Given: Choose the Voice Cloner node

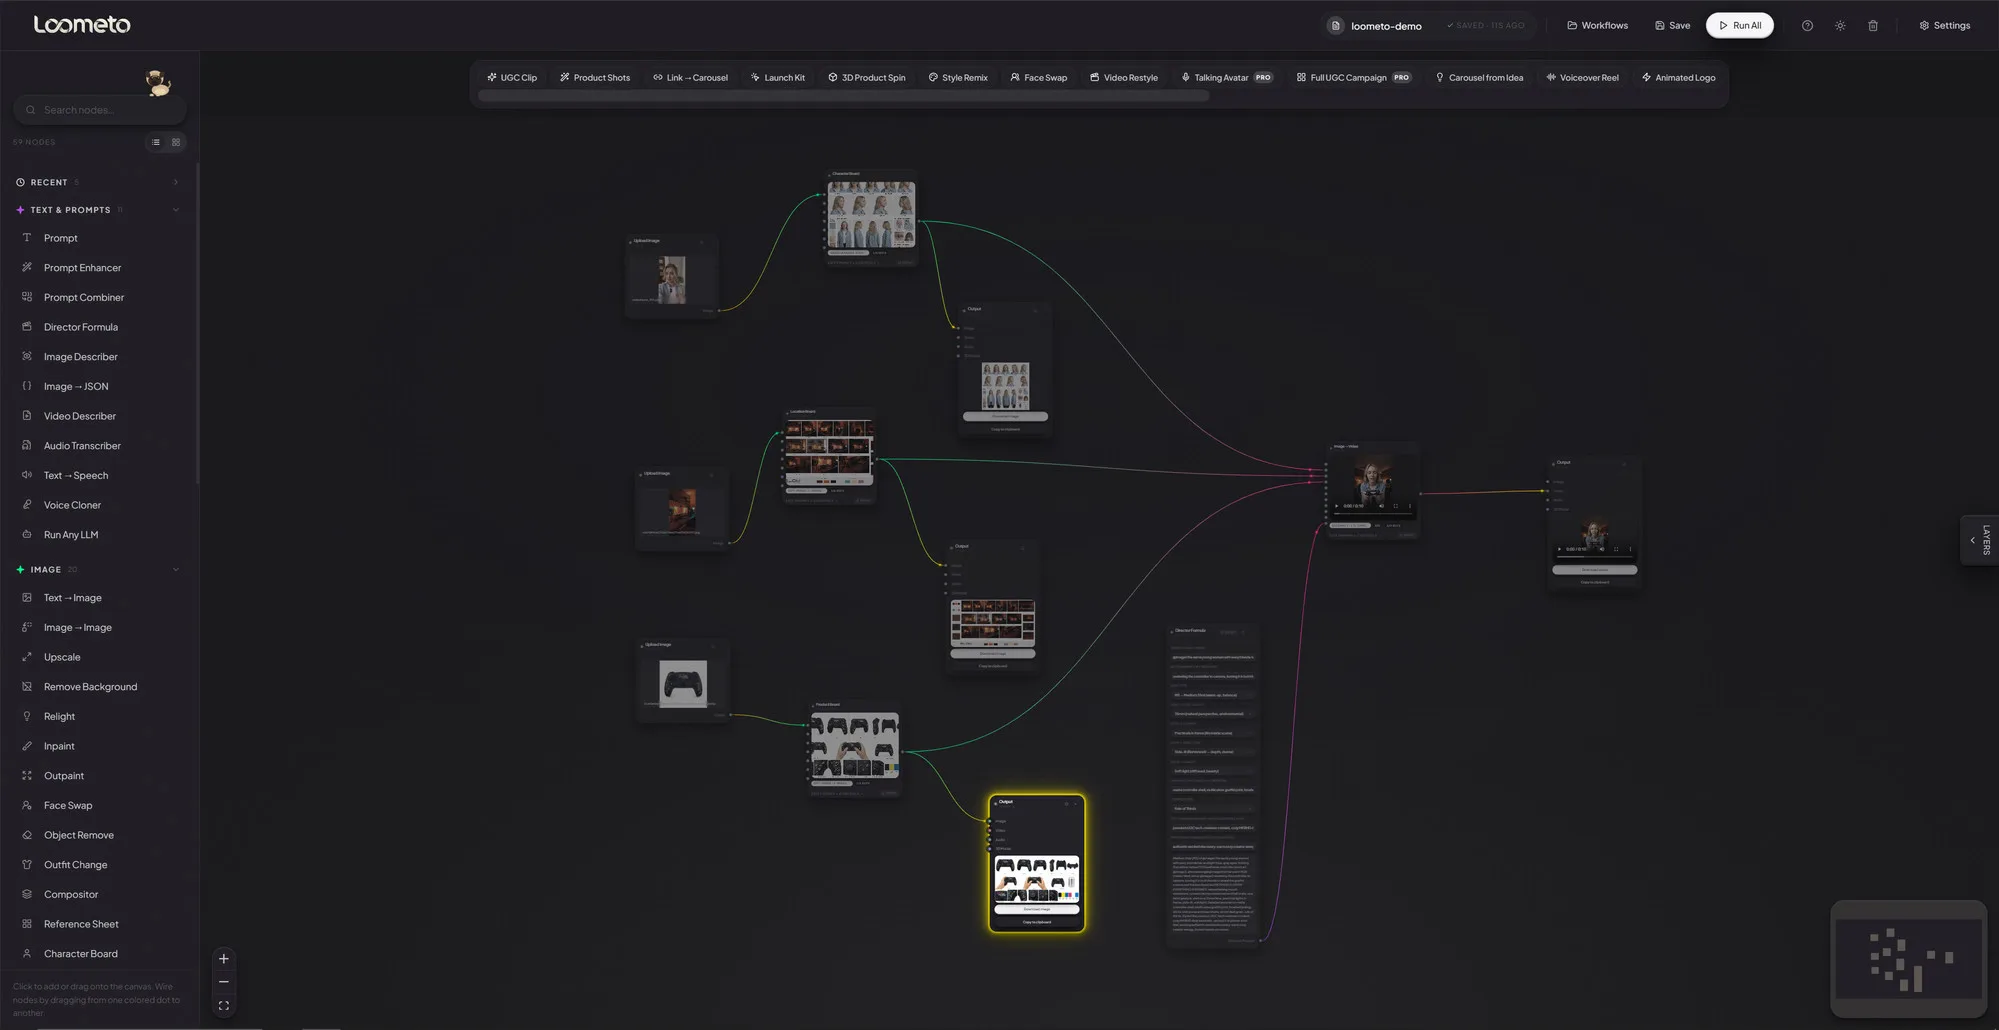Looking at the screenshot, I should (x=98, y=505).
